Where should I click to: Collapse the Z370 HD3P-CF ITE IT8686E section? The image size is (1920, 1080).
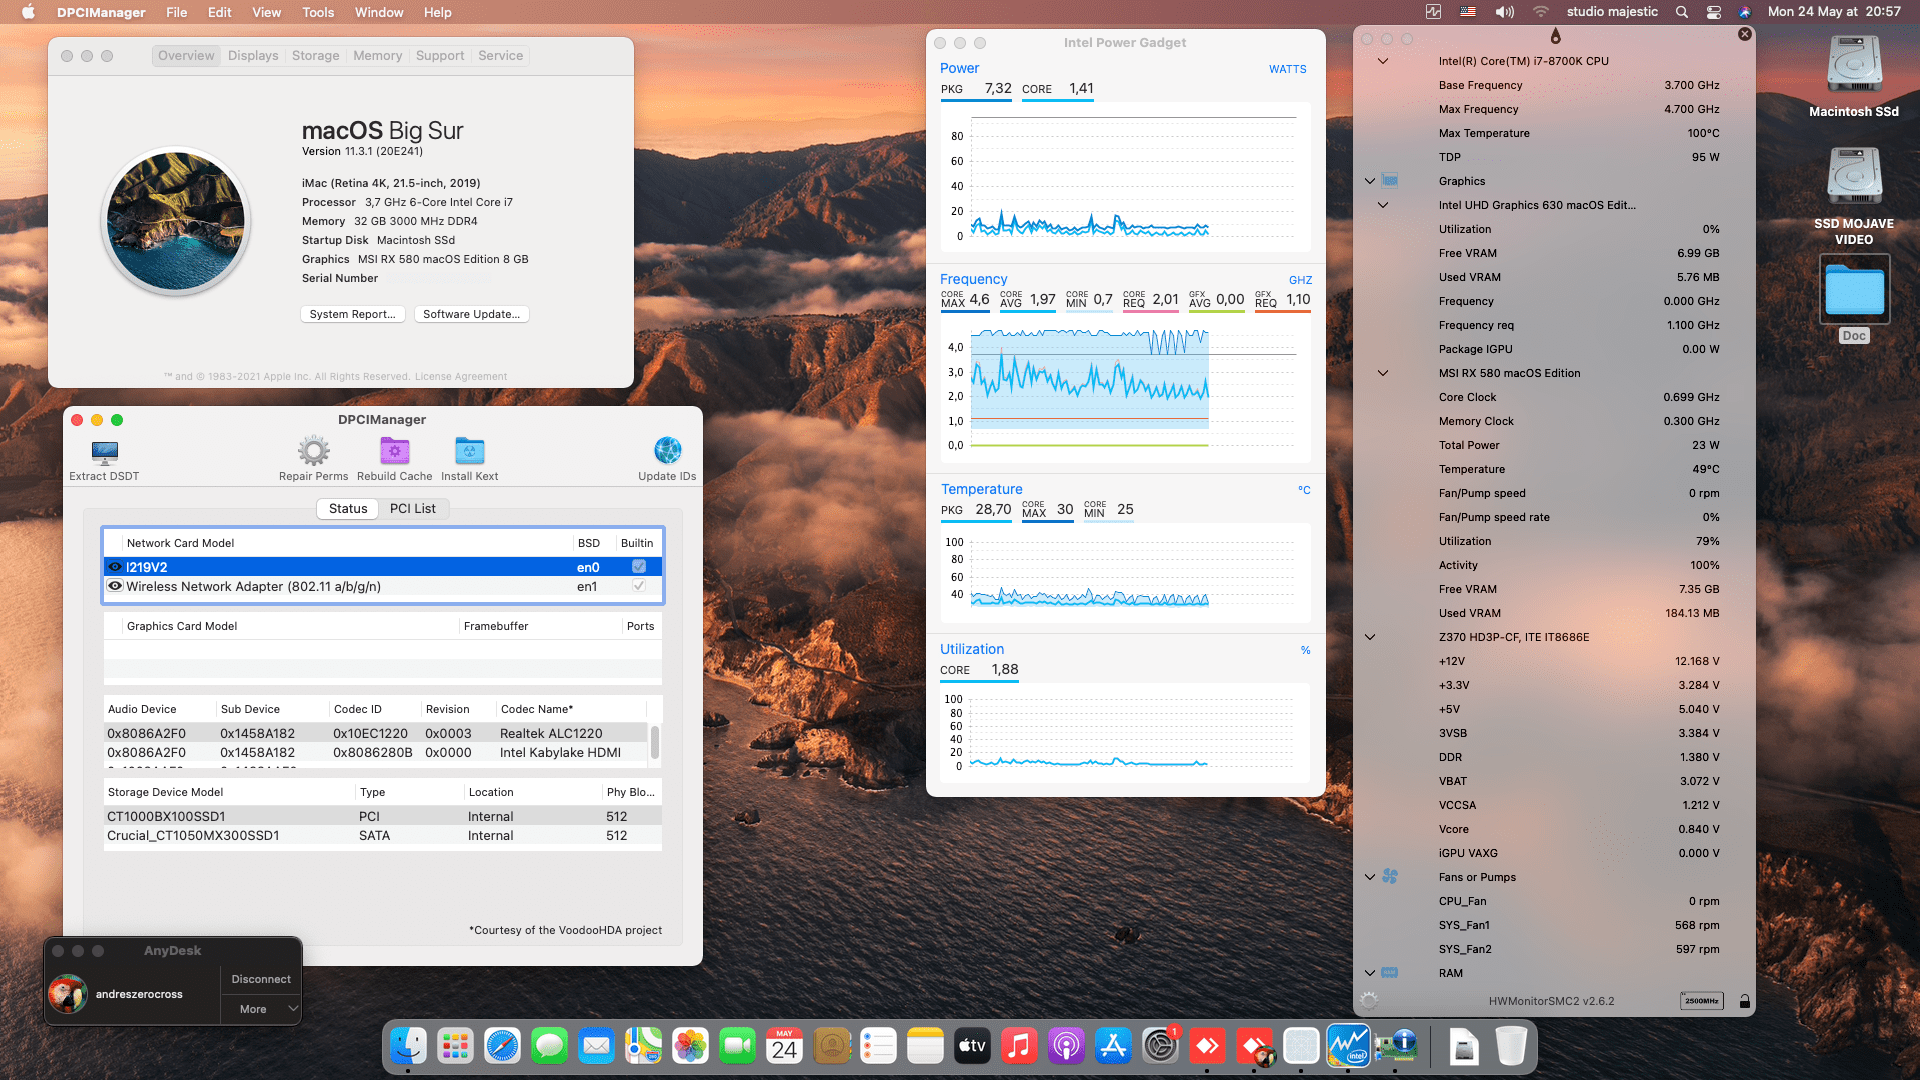pyautogui.click(x=1370, y=637)
